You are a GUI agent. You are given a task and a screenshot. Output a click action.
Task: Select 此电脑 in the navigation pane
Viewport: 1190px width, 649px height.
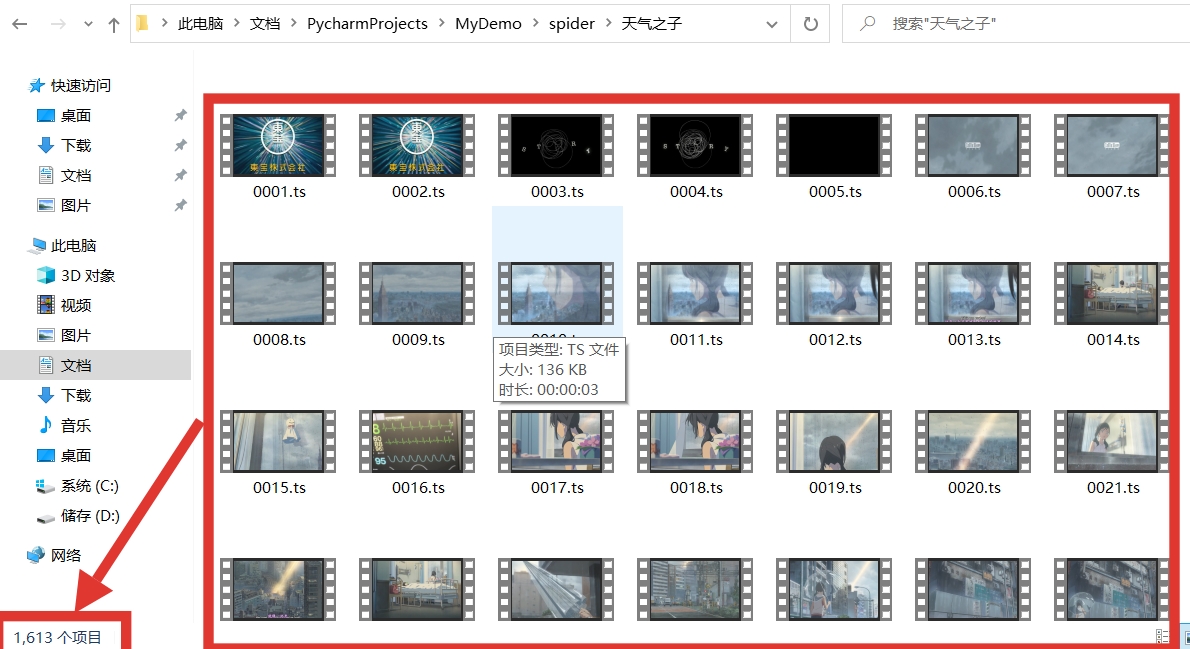[x=74, y=246]
